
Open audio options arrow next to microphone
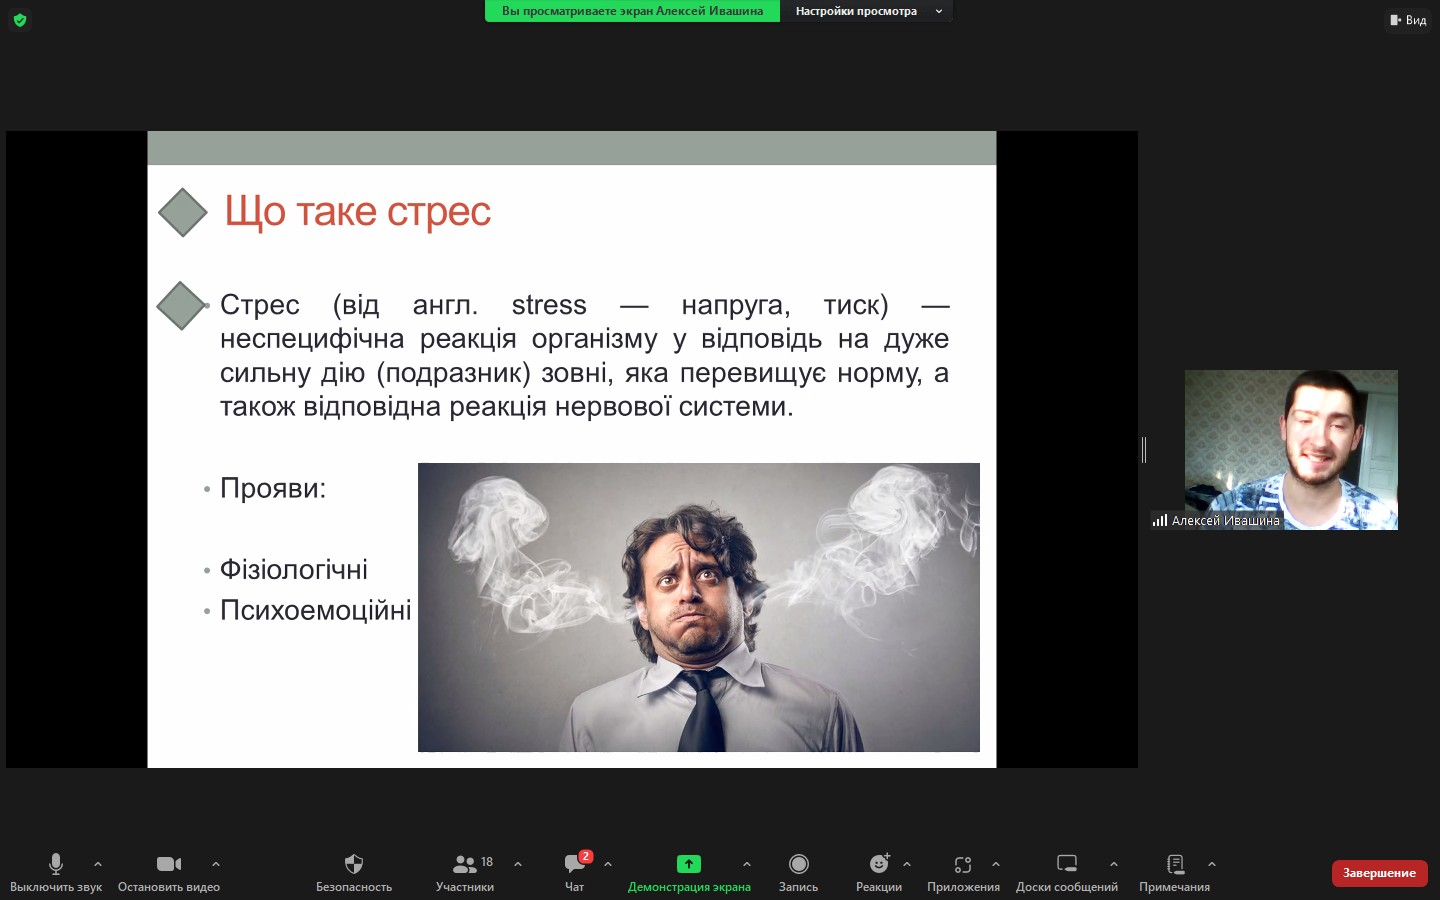98,864
